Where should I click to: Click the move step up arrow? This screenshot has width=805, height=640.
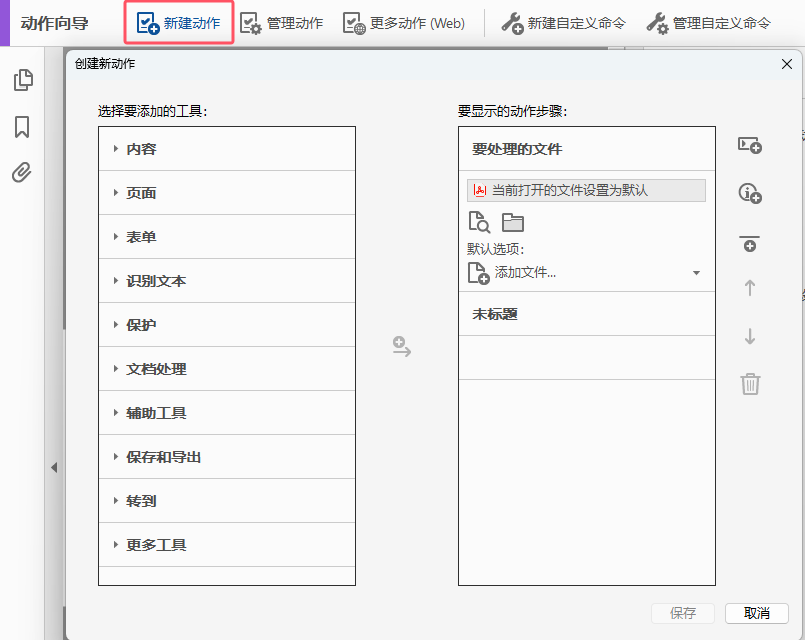coord(750,288)
